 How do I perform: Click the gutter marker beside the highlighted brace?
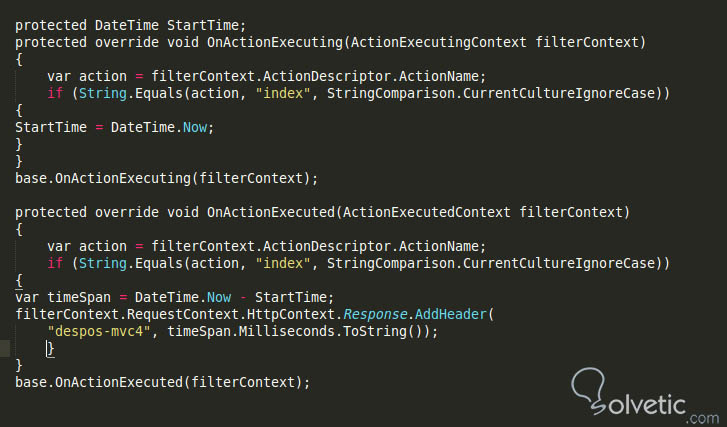coord(6,348)
